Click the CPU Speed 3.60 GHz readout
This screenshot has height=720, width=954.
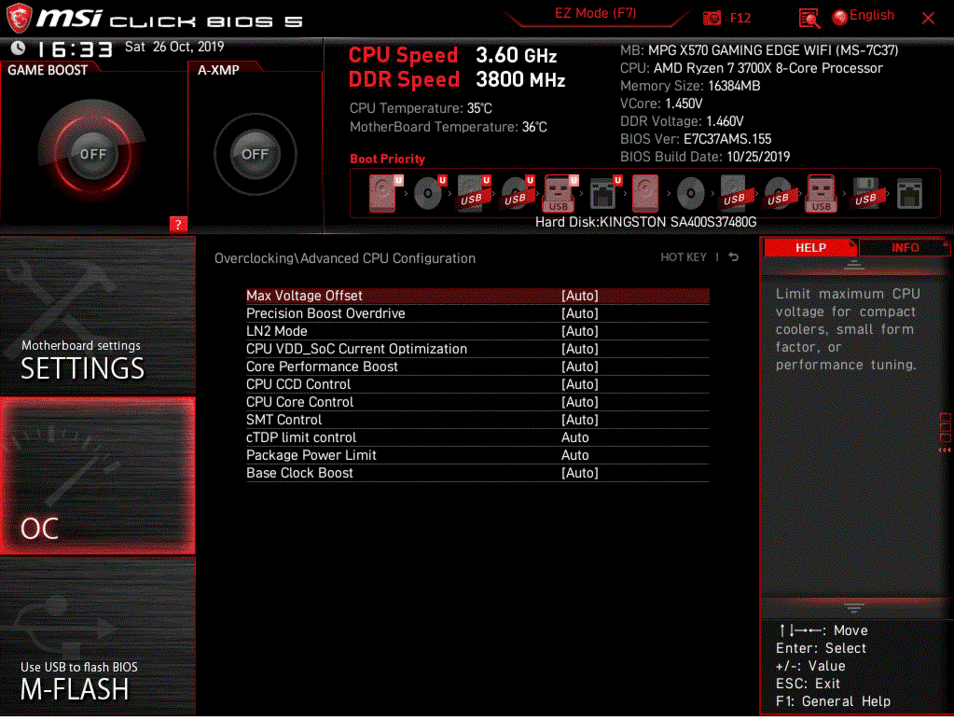[452, 55]
